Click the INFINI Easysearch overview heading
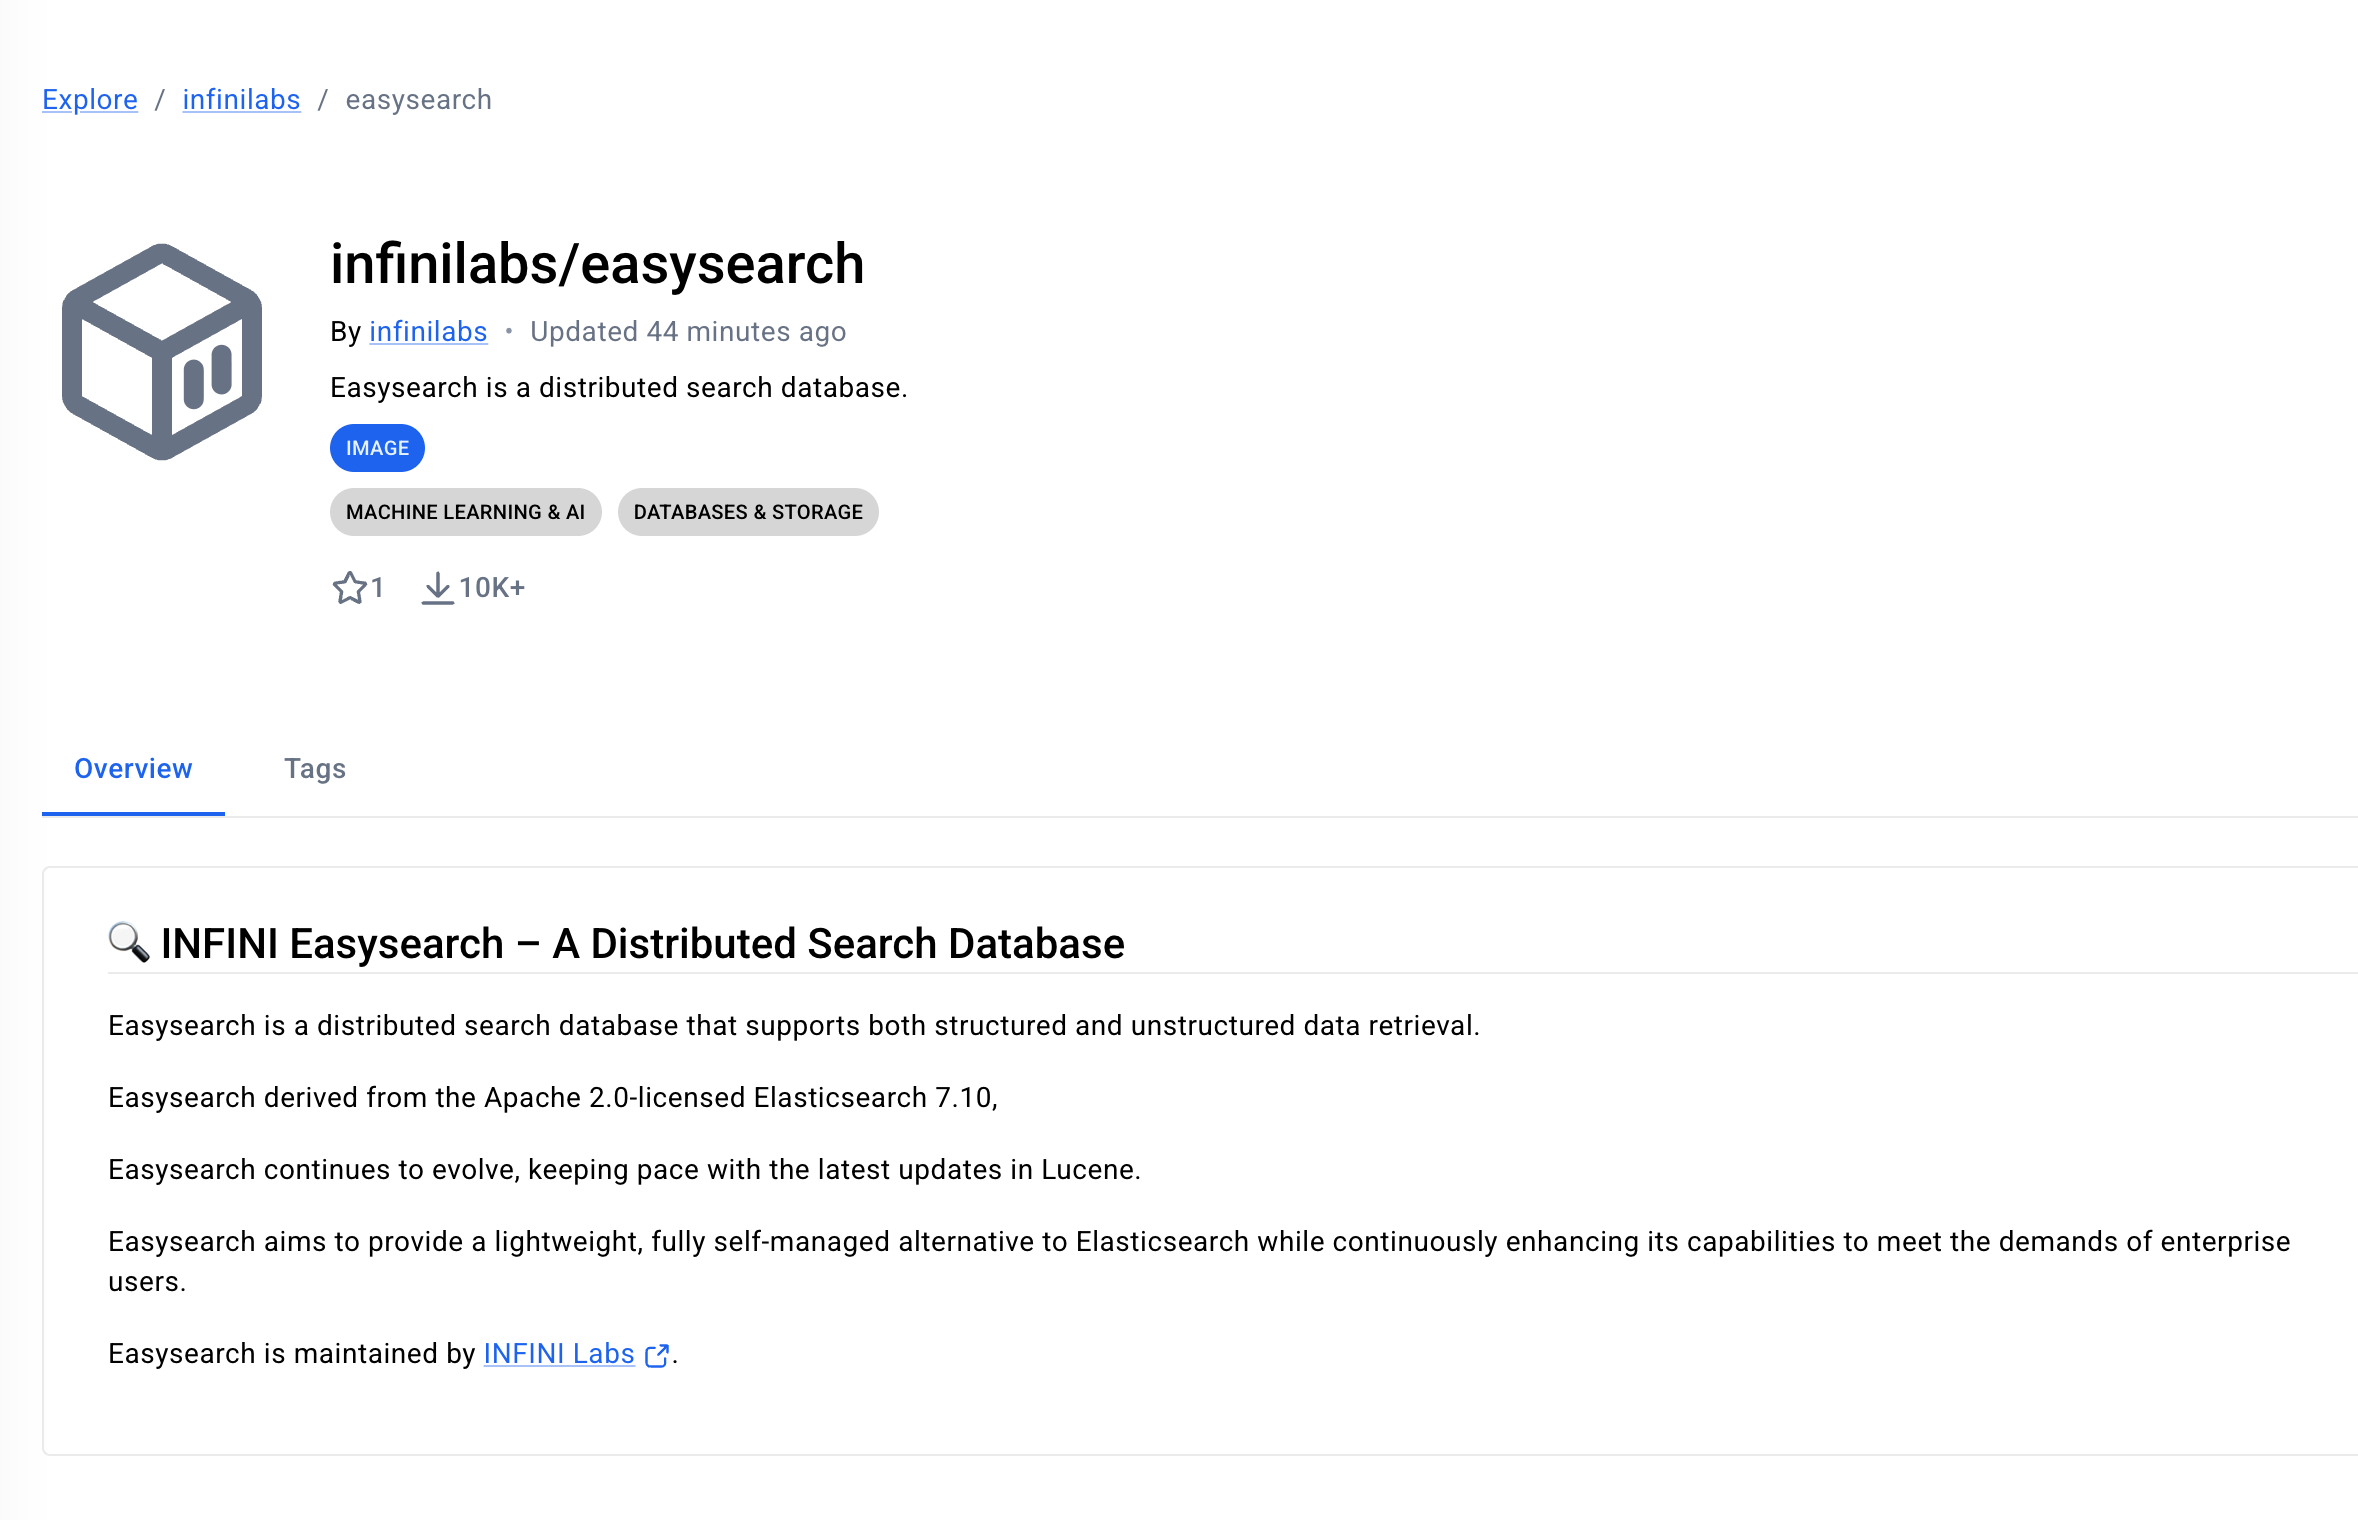The image size is (2358, 1520). click(x=642, y=944)
